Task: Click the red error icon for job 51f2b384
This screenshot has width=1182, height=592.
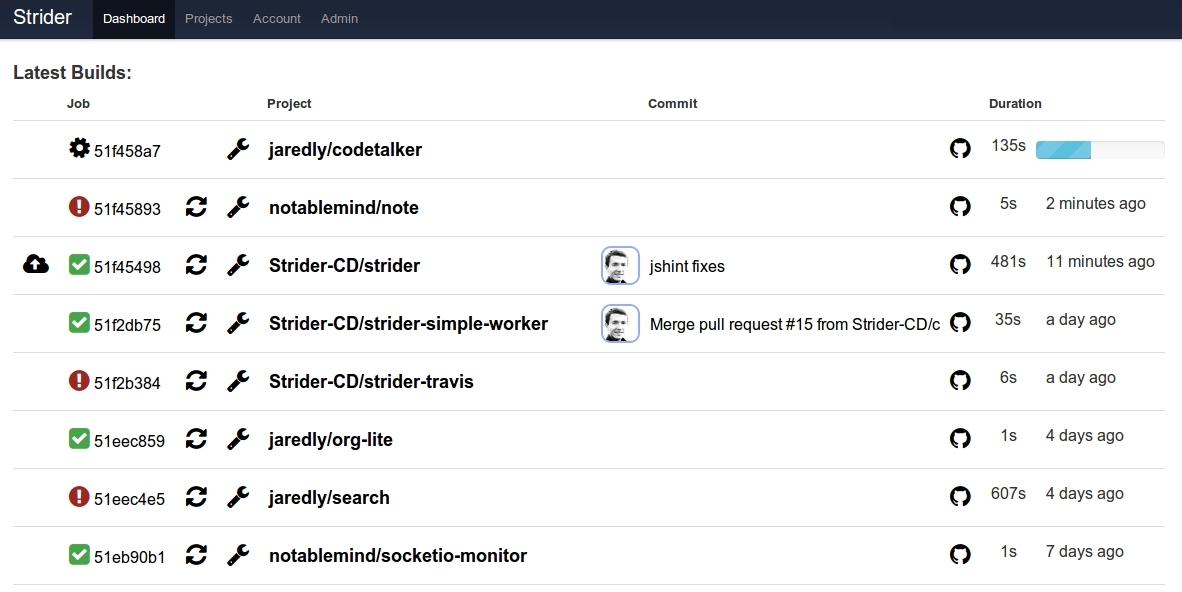Action: (x=79, y=381)
